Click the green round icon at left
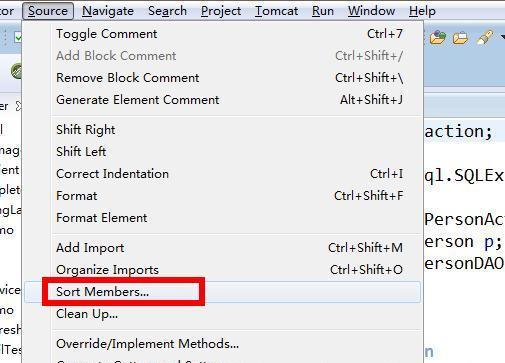The image size is (505, 363). click(16, 71)
